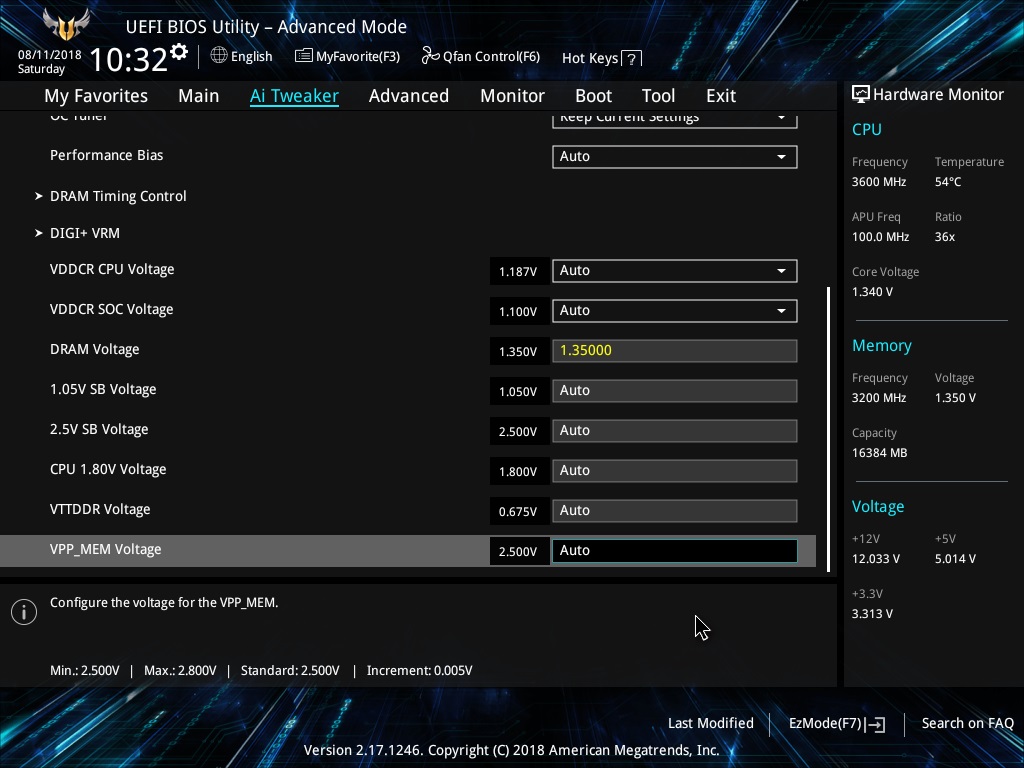Open the Tool tab
This screenshot has width=1024, height=768.
pos(658,96)
